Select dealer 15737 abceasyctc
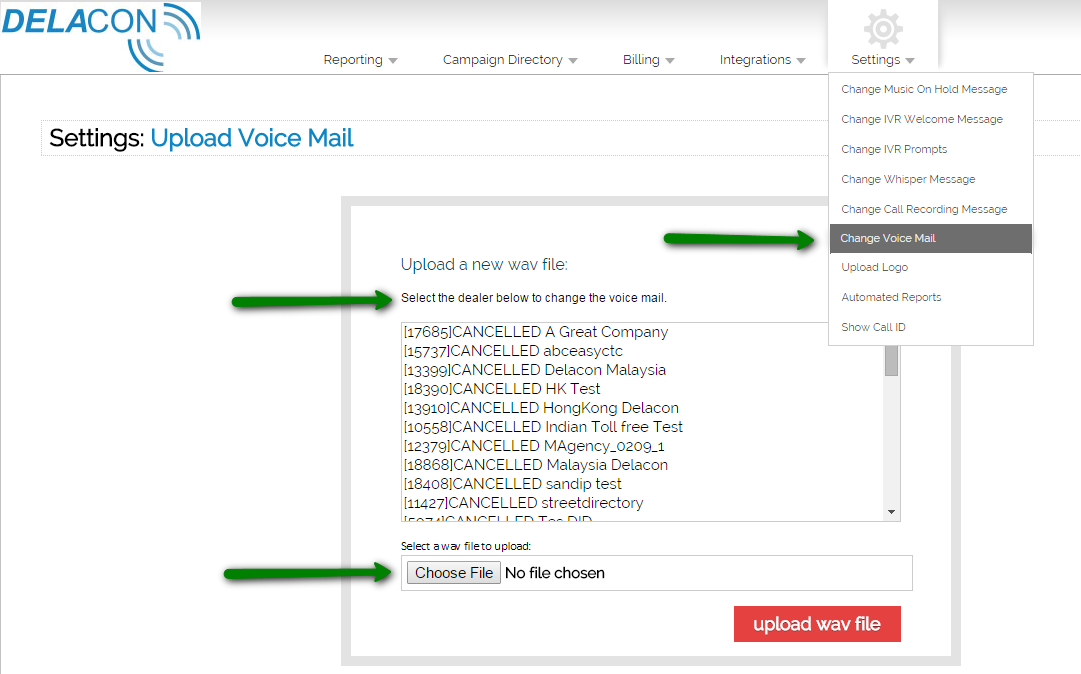The height and width of the screenshot is (674, 1081). (513, 351)
